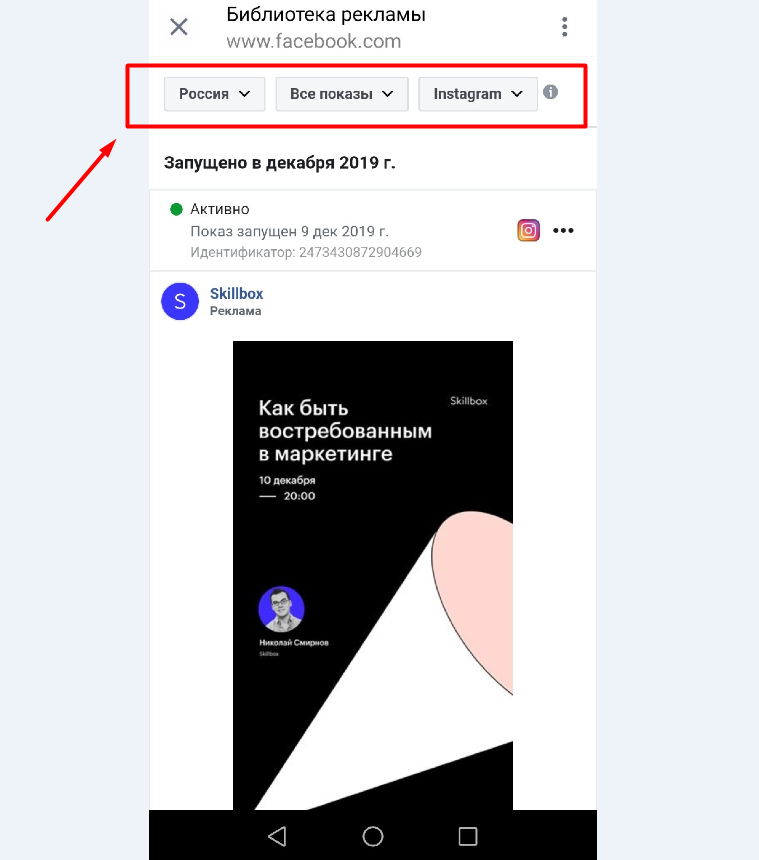Click the Skillbox avatar circle
Viewport: 759px width, 860px height.
(180, 301)
